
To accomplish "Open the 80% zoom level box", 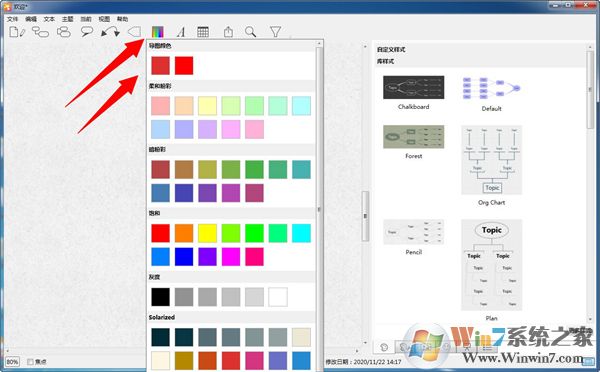I will 12,361.
